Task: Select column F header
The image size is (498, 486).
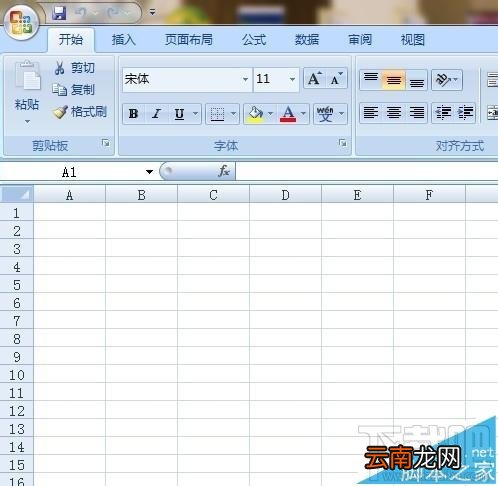Action: pos(429,195)
